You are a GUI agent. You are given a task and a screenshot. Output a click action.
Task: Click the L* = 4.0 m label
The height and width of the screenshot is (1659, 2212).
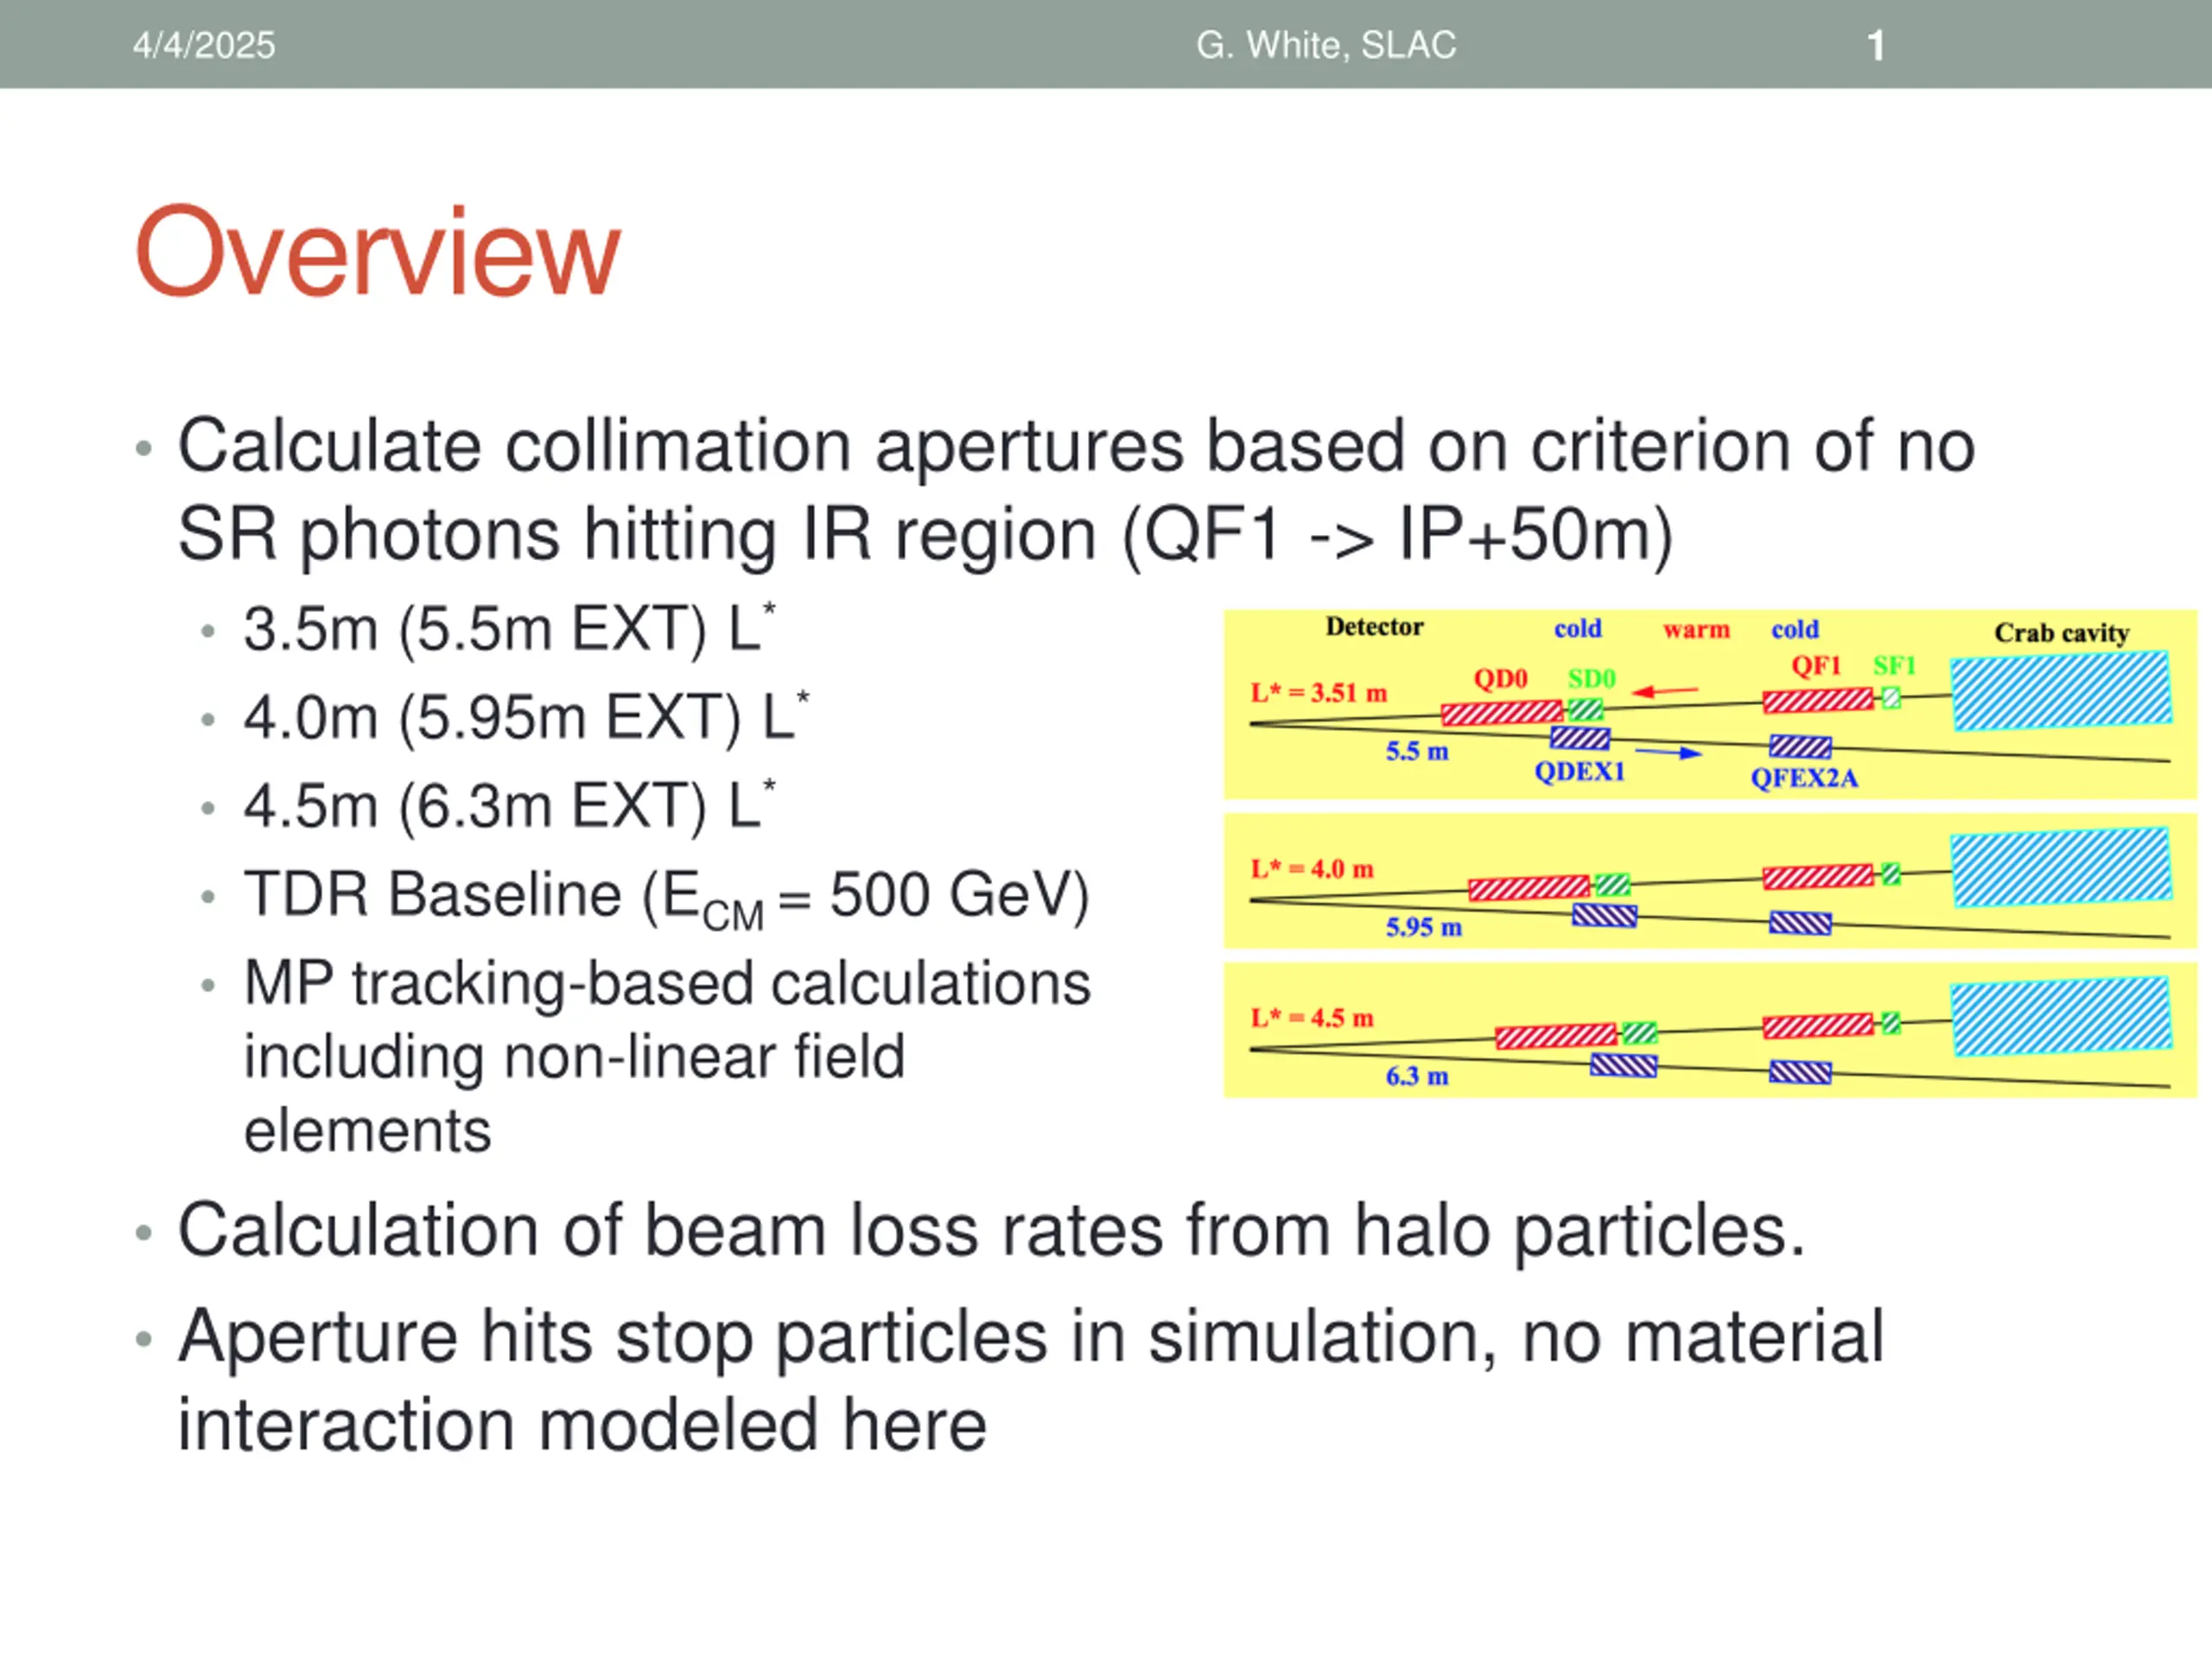[x=1312, y=869]
